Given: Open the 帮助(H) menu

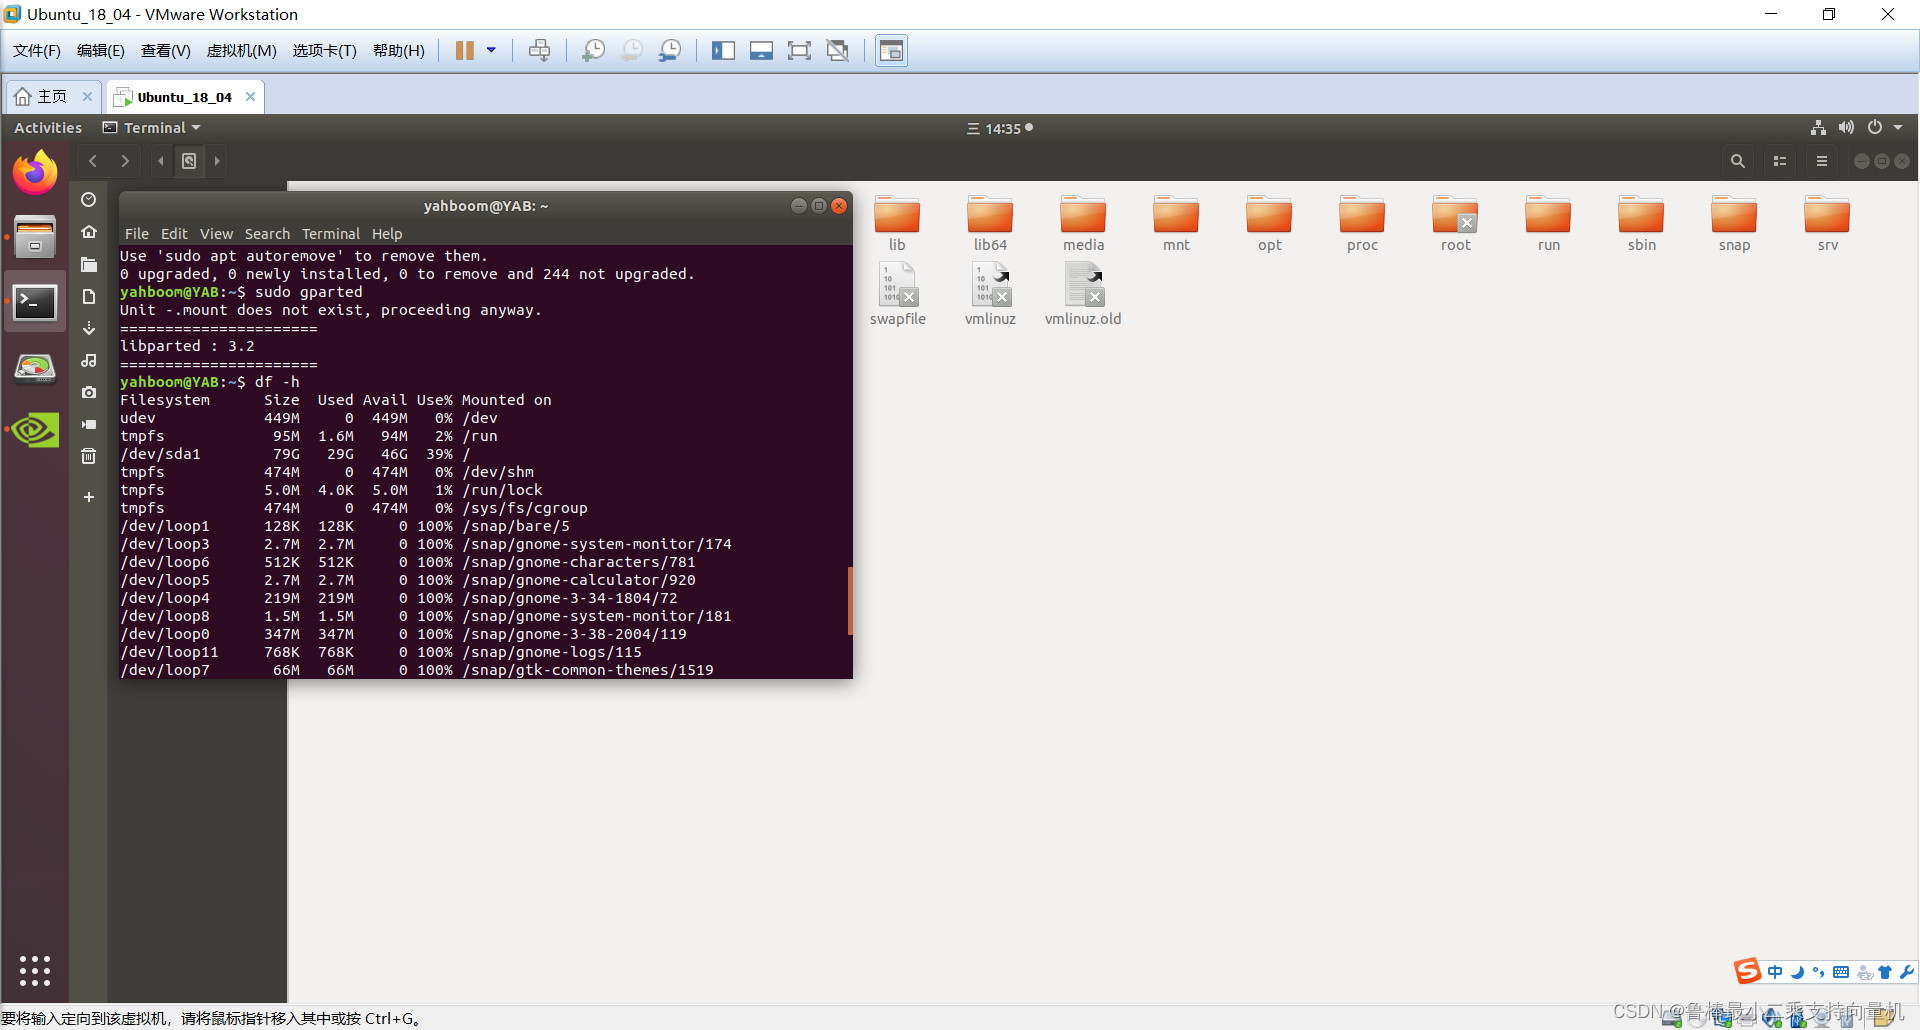Looking at the screenshot, I should [398, 51].
